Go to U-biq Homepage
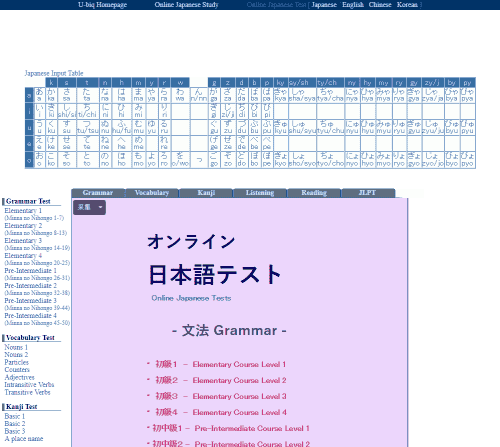Viewport: 500px width, 447px height. (102, 5)
